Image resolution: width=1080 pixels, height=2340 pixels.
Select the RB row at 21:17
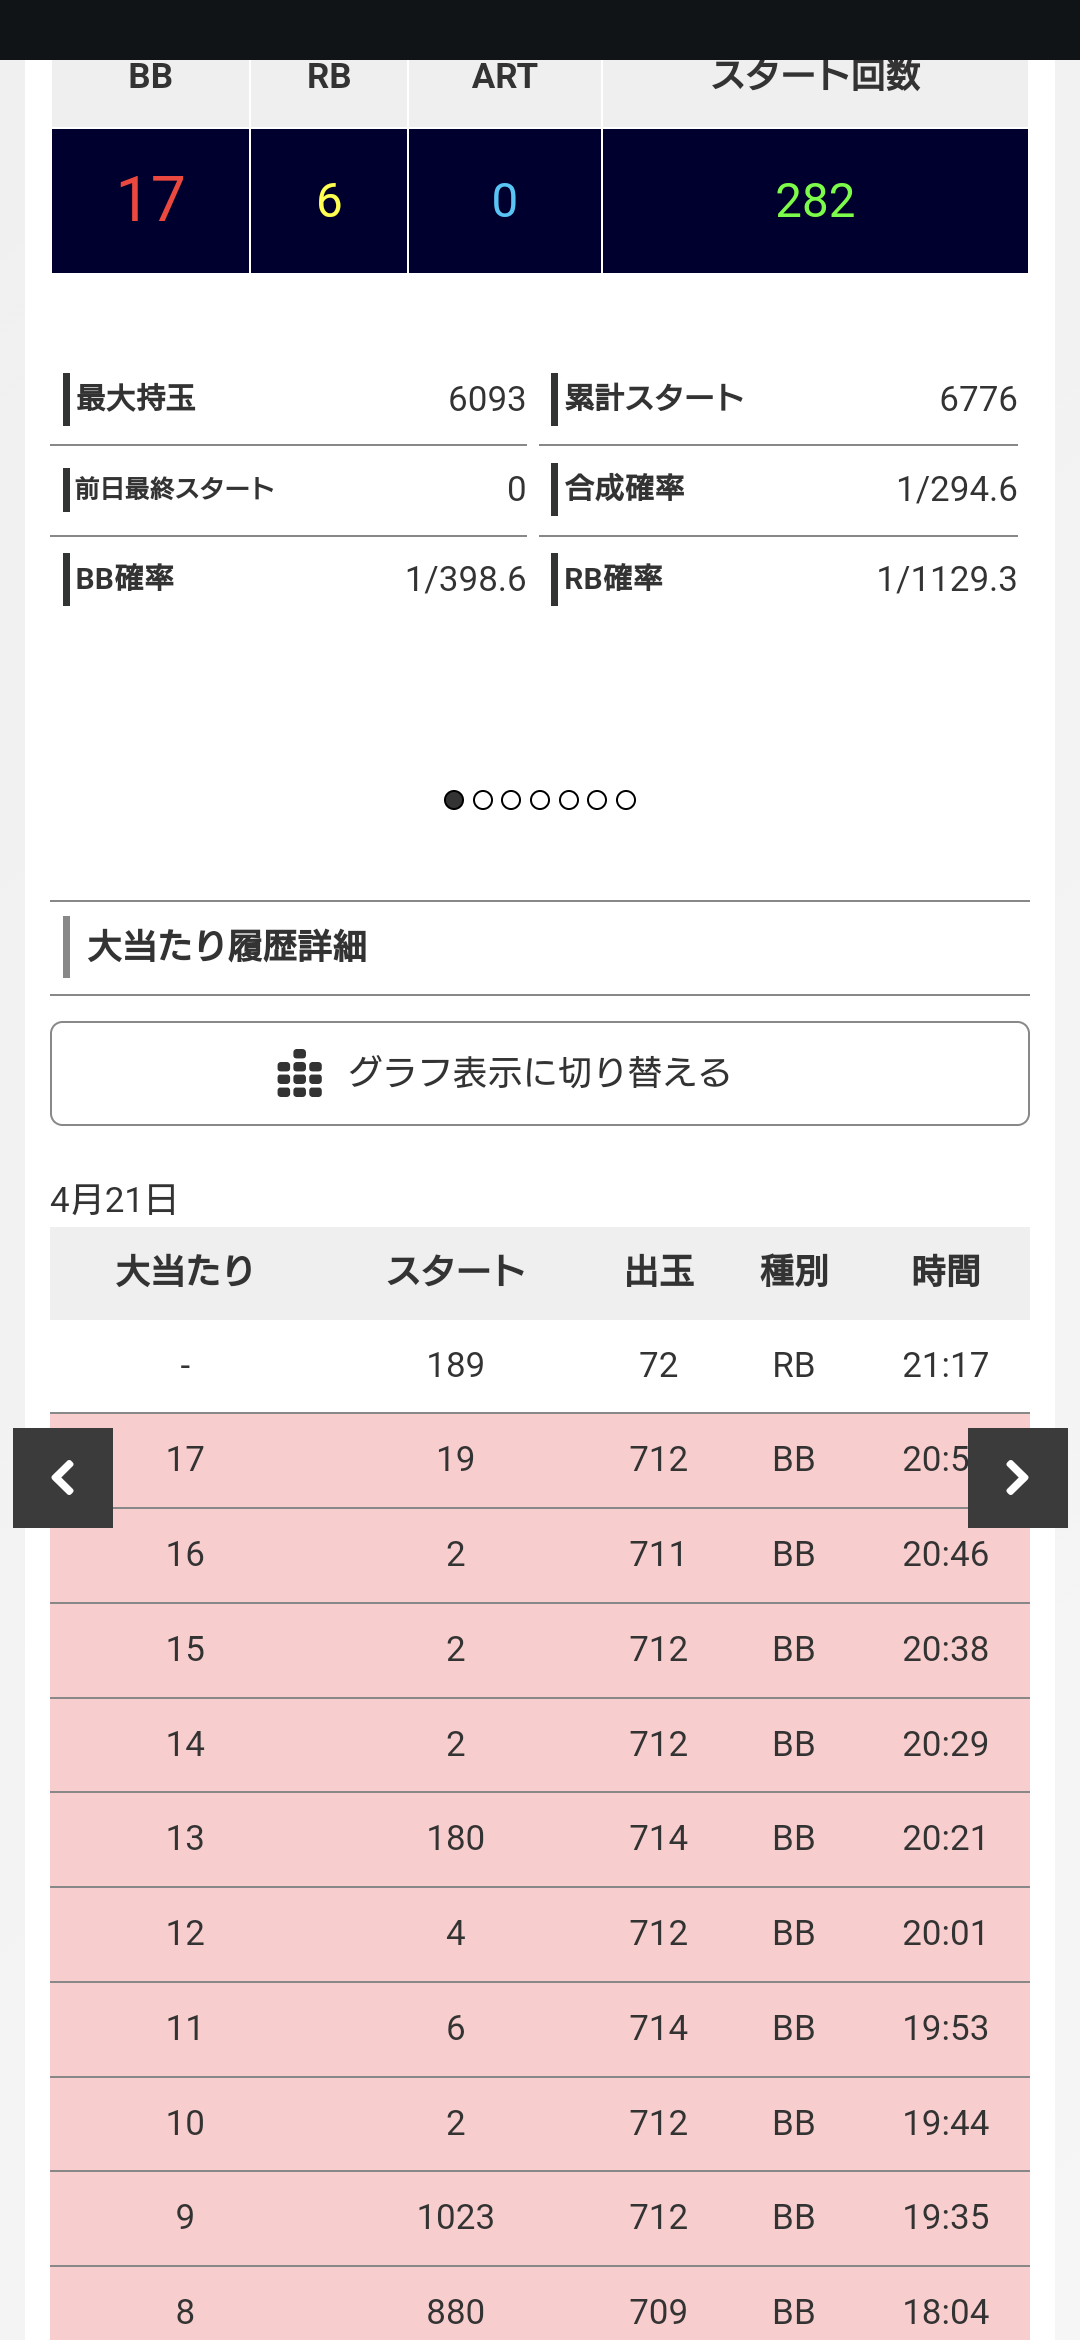tap(540, 1365)
